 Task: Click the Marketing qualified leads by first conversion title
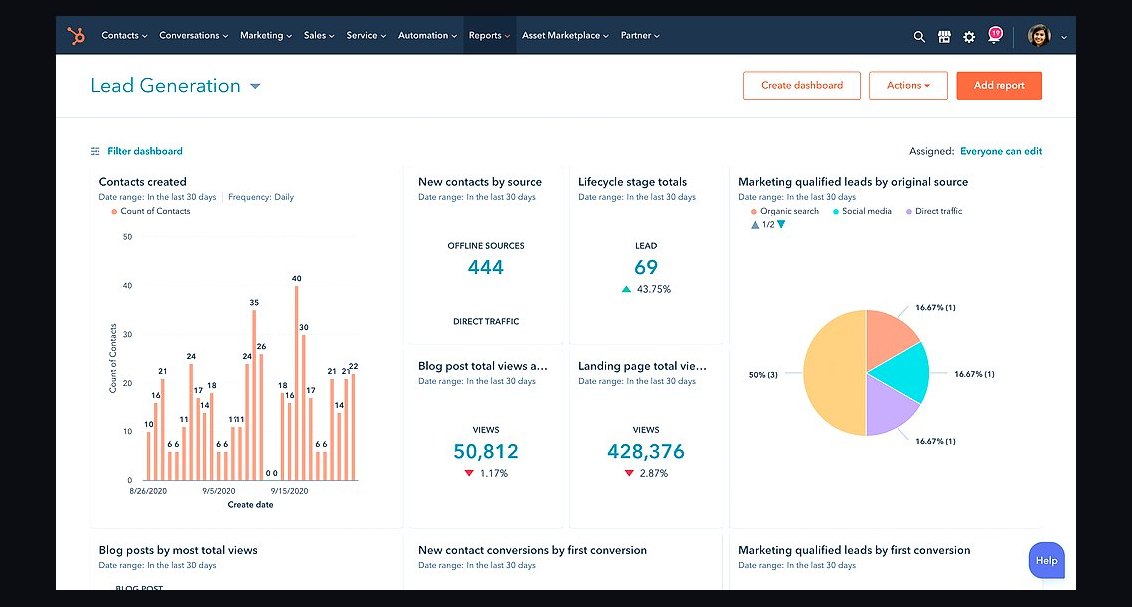coord(854,550)
